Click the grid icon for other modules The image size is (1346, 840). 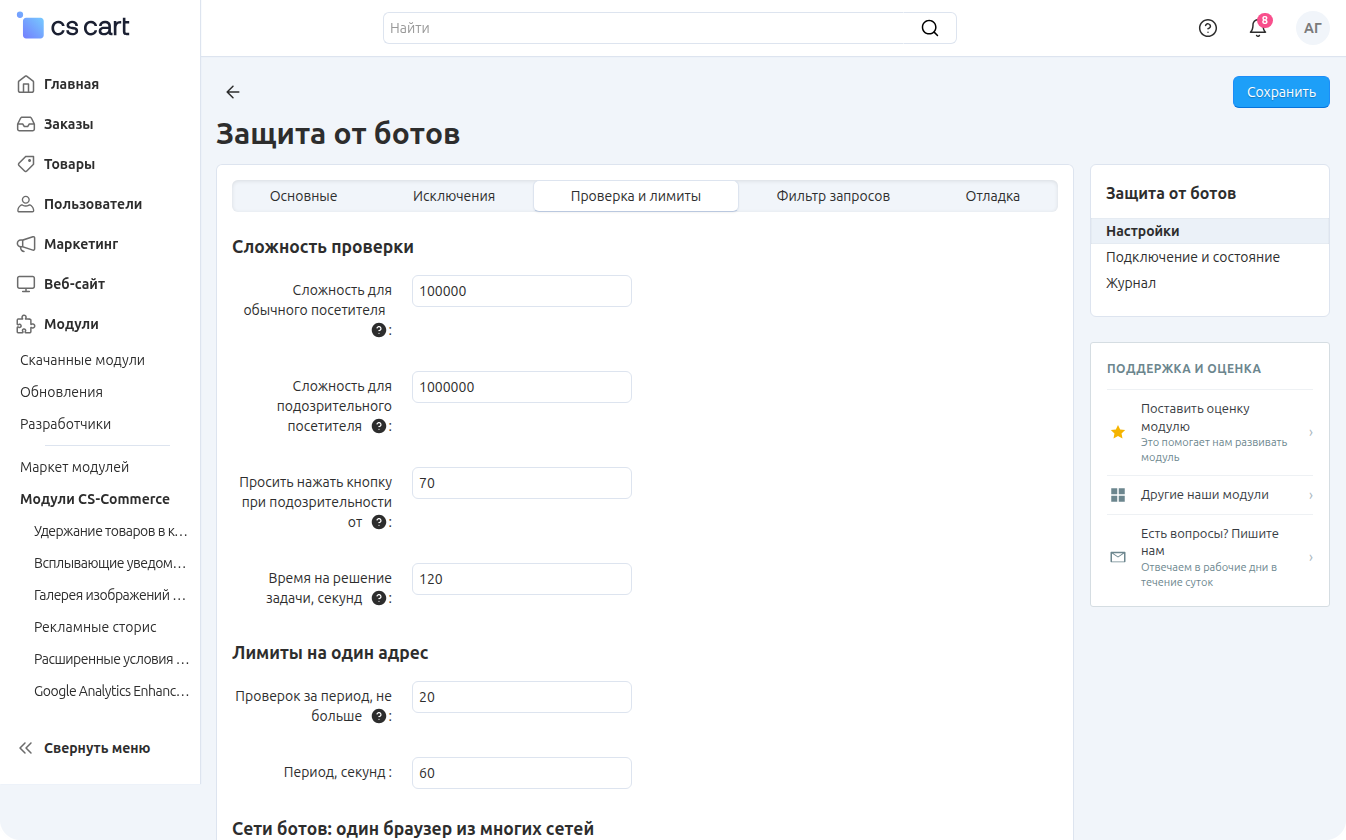tap(1118, 495)
